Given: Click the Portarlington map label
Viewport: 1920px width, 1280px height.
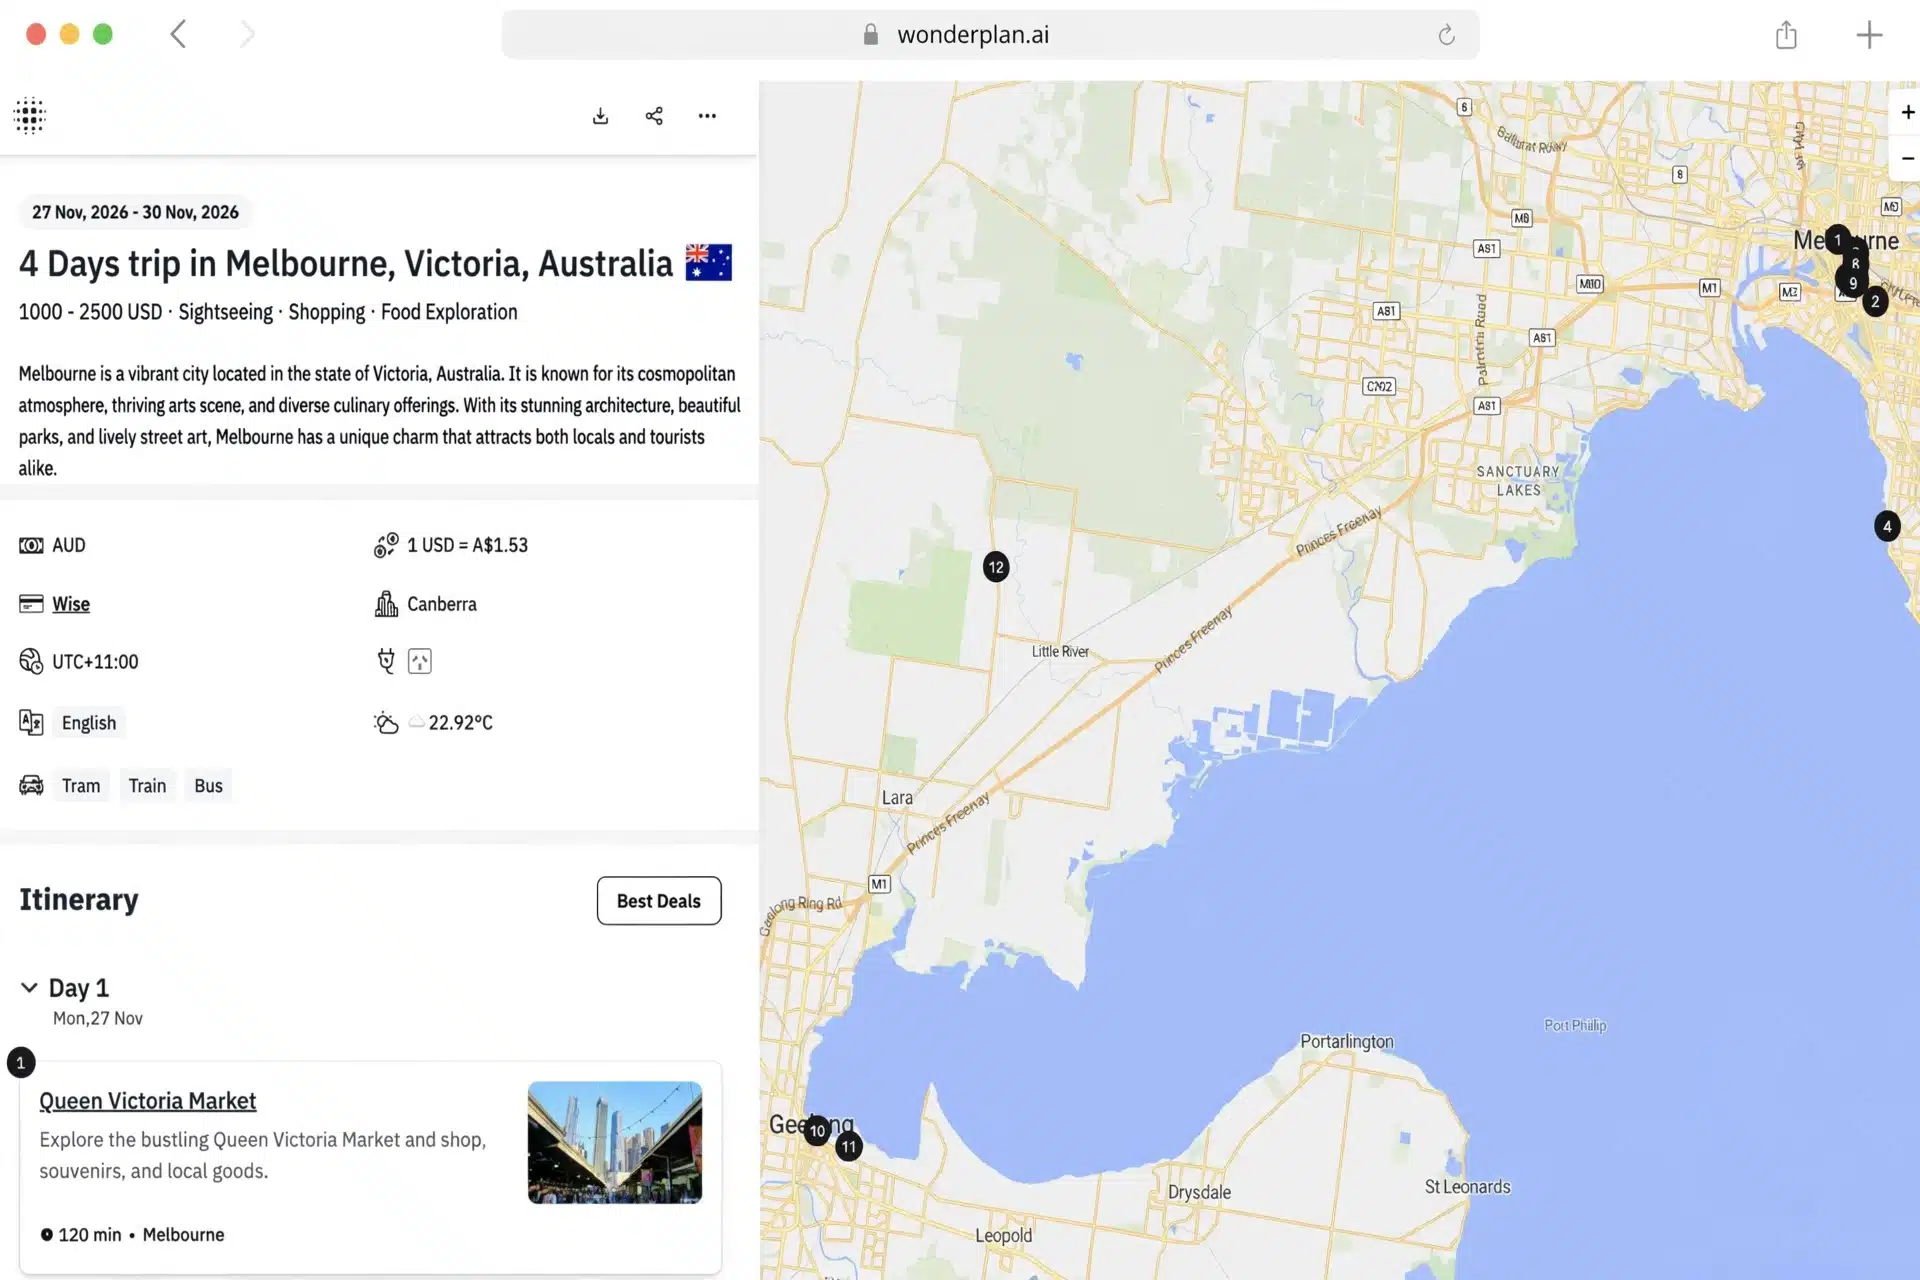Looking at the screenshot, I should (1346, 1041).
